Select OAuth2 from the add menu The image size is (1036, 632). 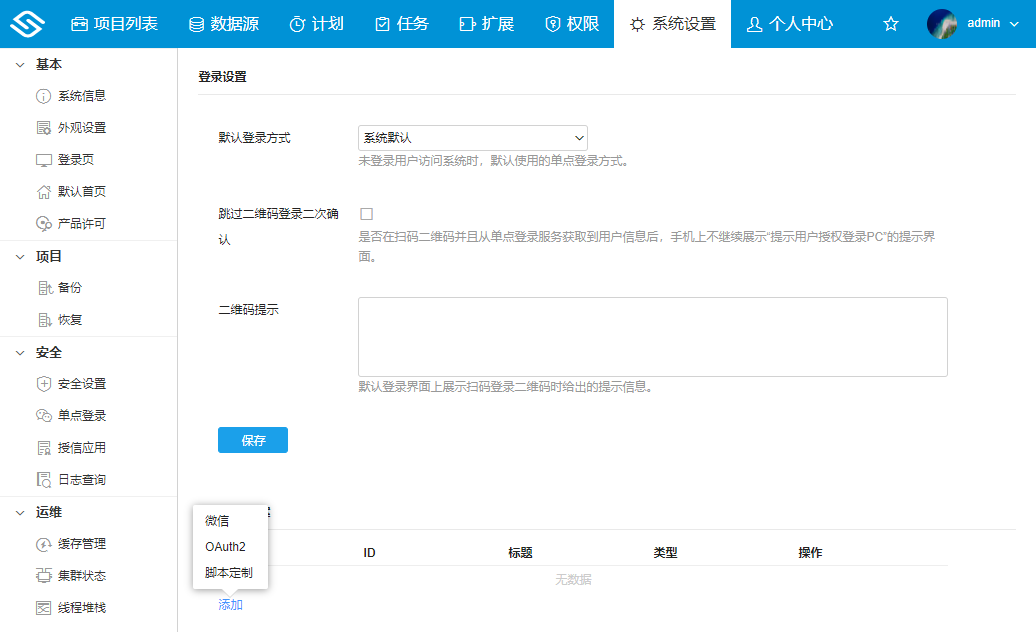(227, 548)
